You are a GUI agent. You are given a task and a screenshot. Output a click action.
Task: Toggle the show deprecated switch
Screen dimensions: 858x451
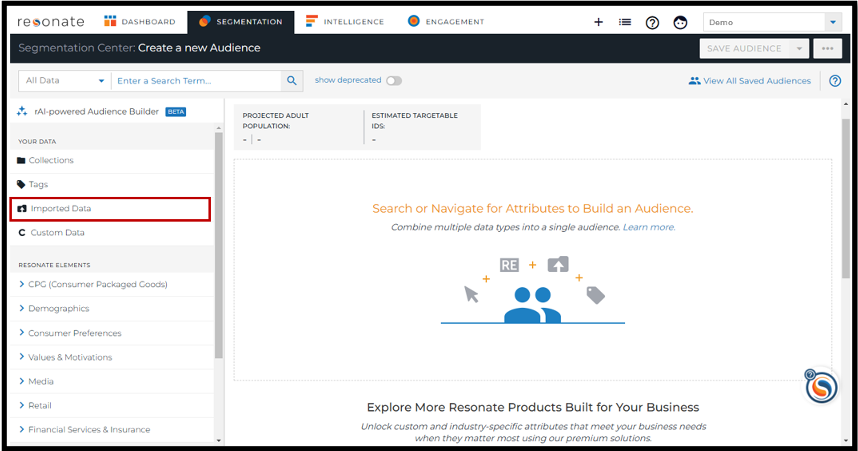tap(394, 80)
